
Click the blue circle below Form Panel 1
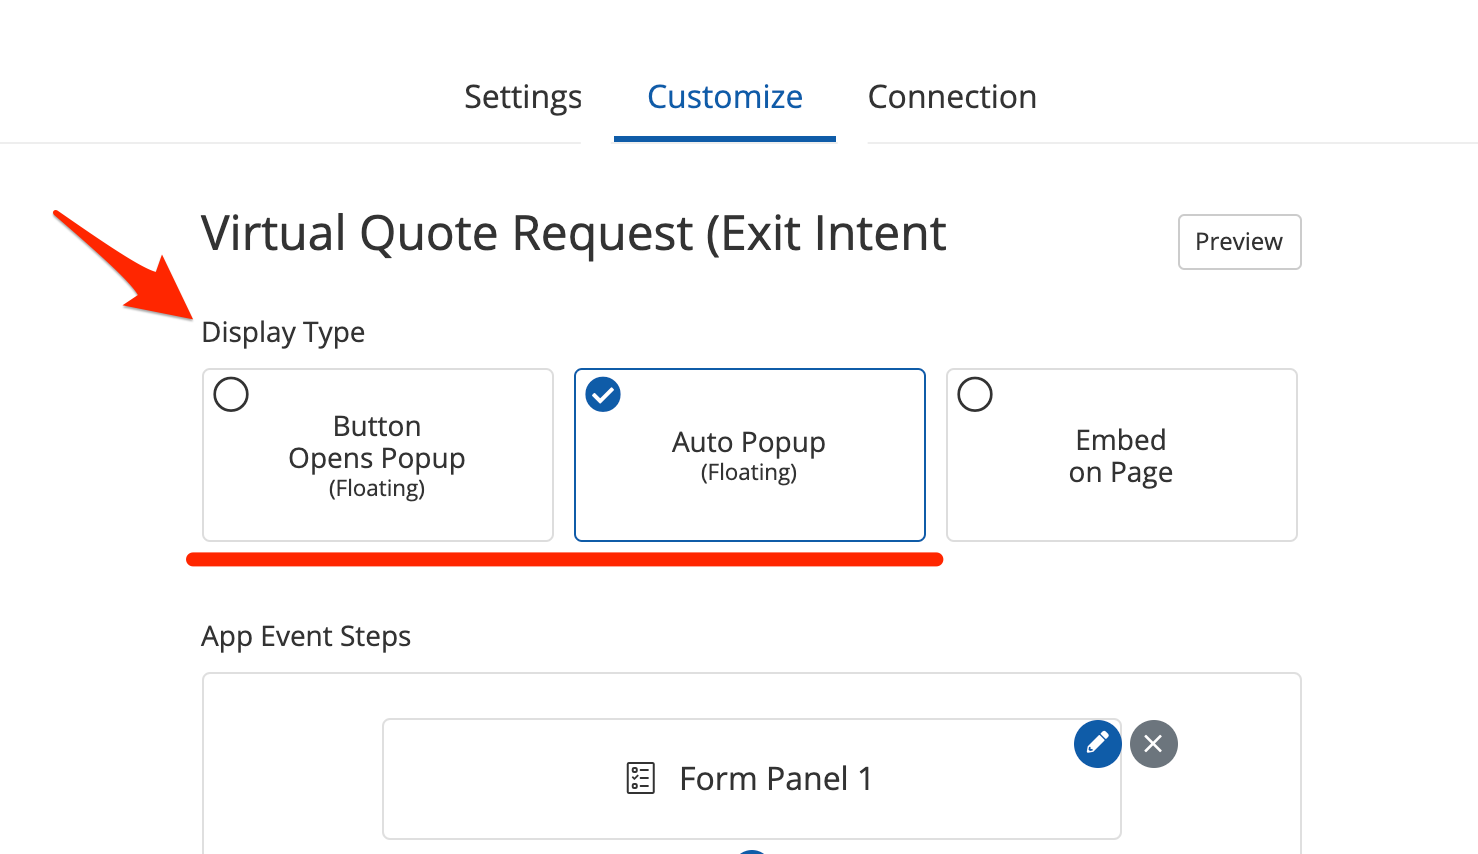(x=752, y=850)
